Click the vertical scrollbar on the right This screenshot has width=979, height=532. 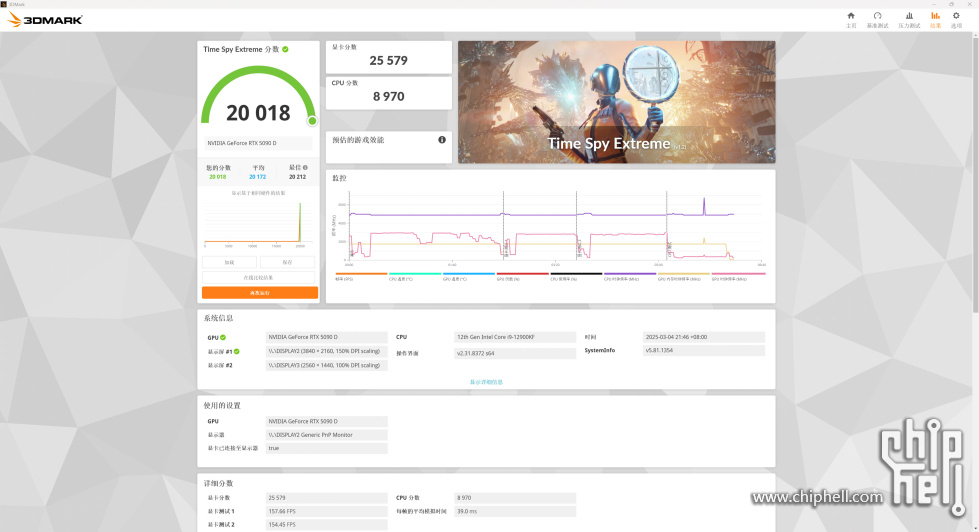(975, 175)
